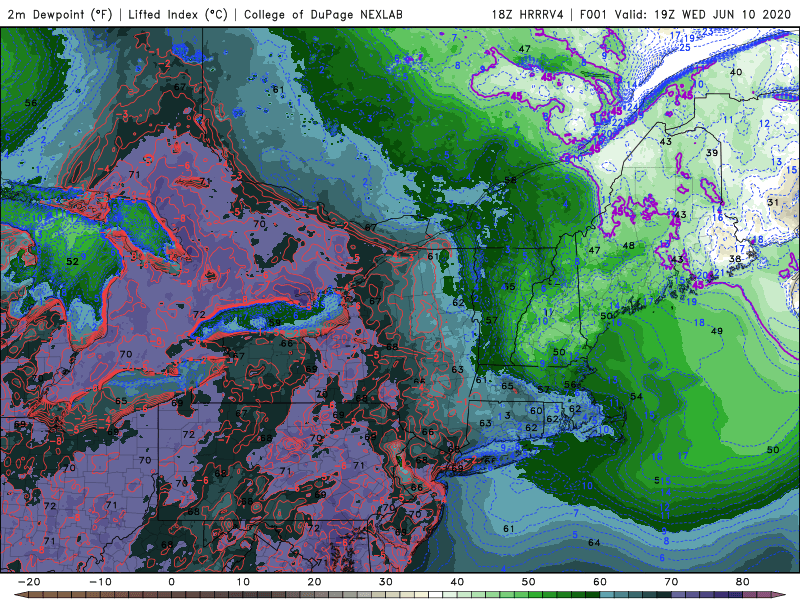Click the '54' dewpoint value offshore

point(636,396)
